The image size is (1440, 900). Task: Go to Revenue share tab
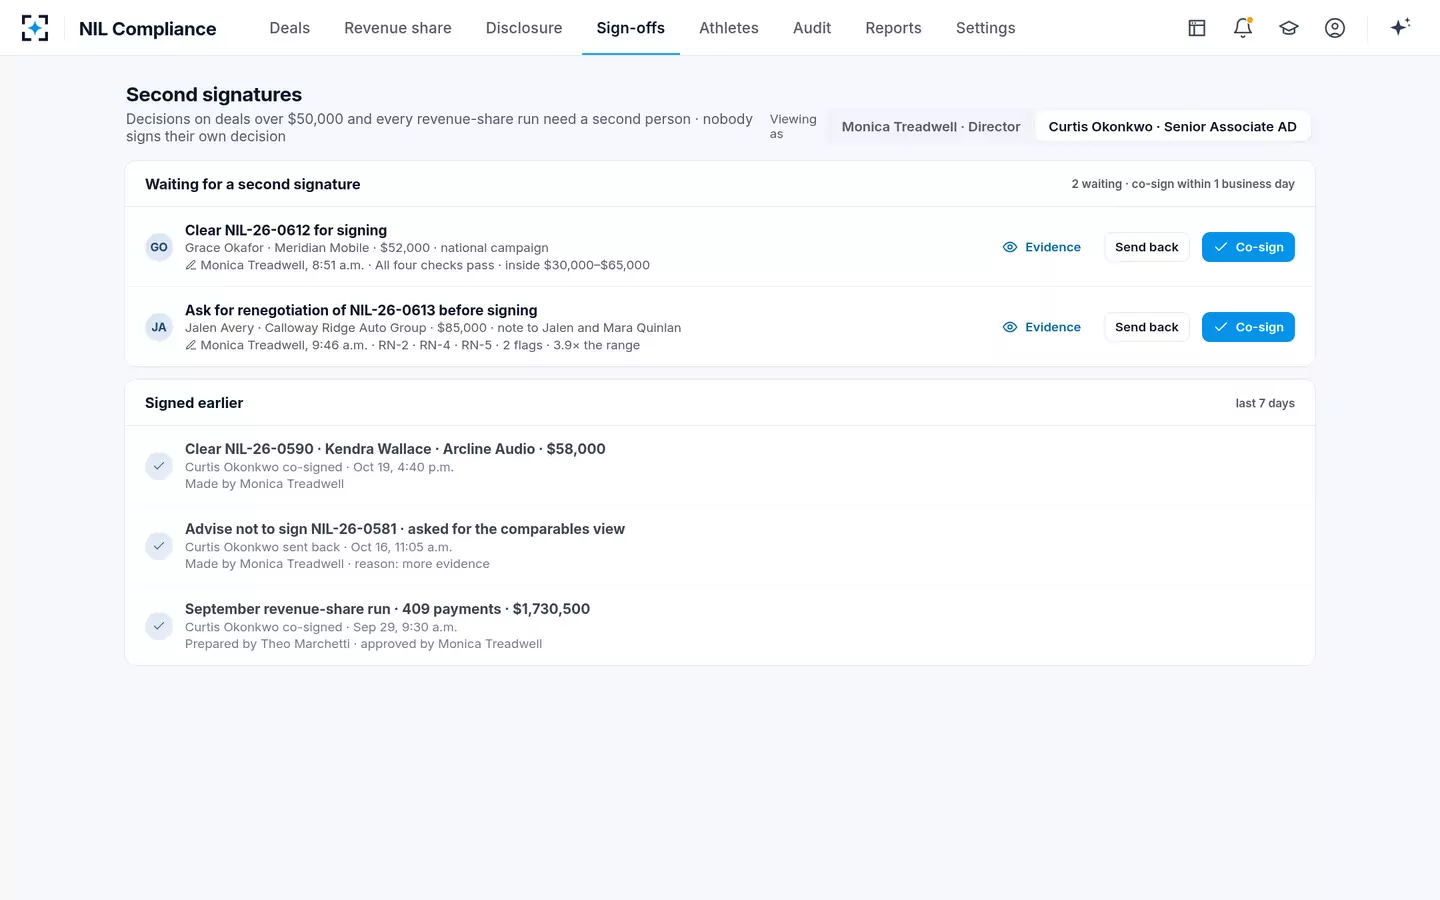pyautogui.click(x=398, y=28)
